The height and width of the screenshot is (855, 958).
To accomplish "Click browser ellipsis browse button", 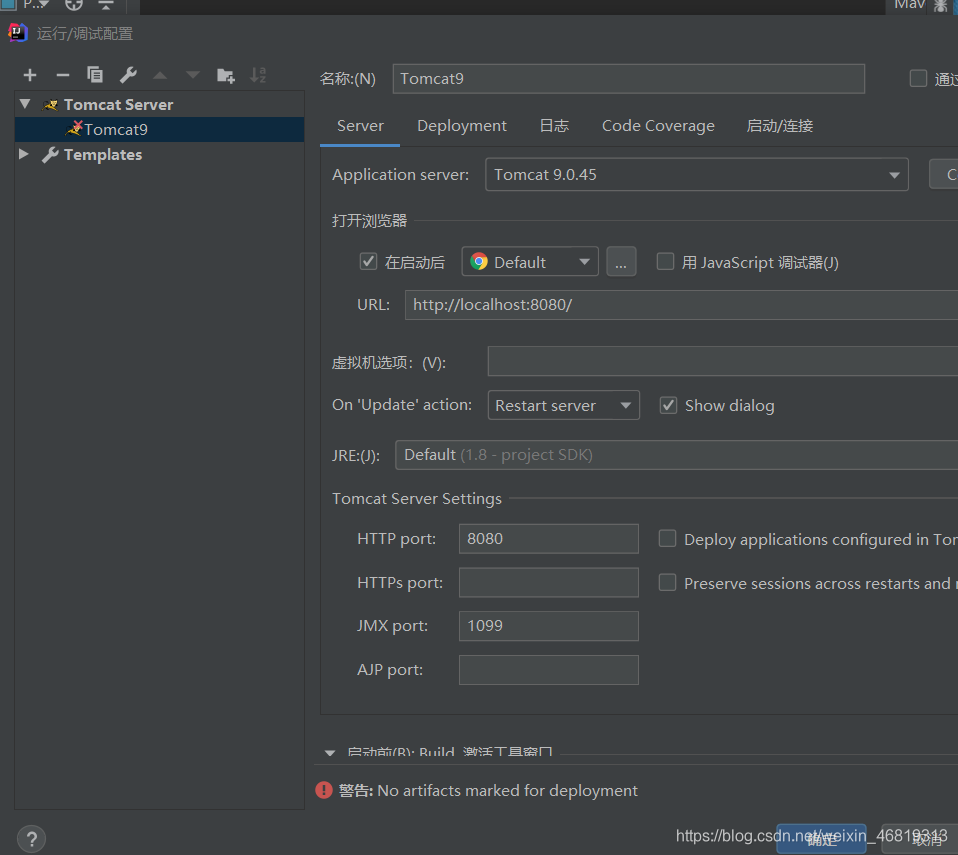I will [x=621, y=262].
